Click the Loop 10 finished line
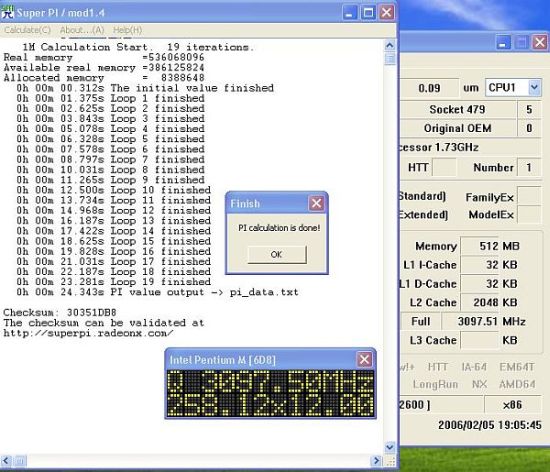 pos(113,190)
